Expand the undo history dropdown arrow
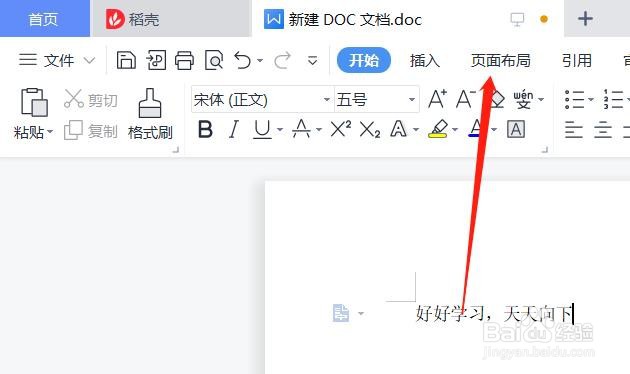Screen dimensions: 630x374 (260, 61)
